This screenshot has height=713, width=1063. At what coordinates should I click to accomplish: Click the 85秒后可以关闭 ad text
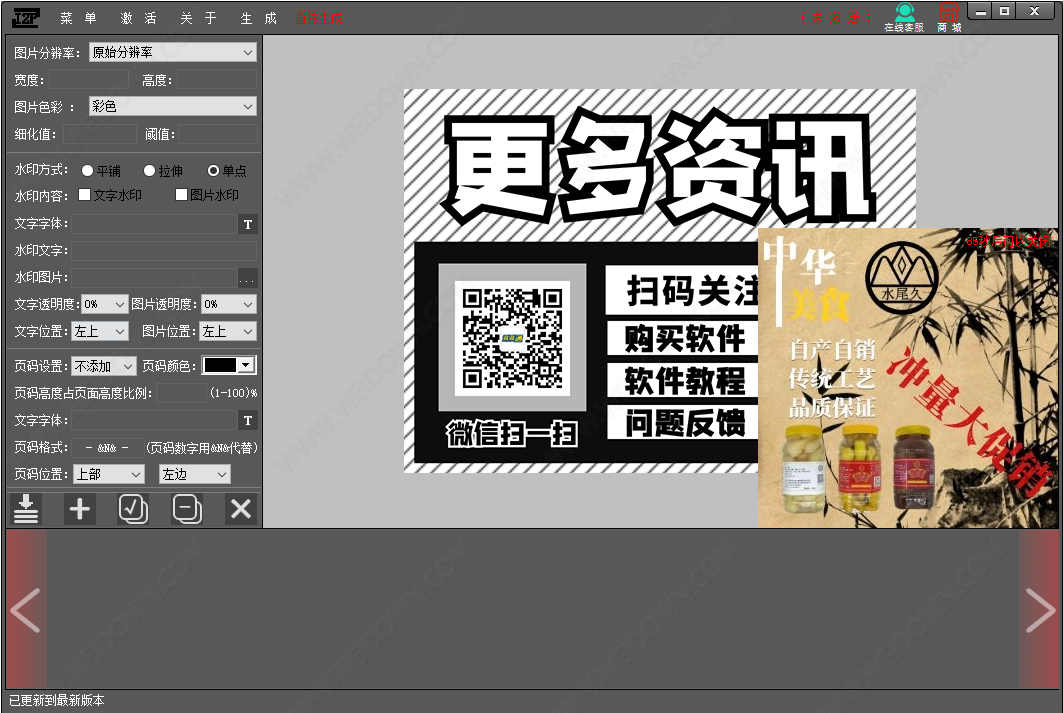(x=1009, y=241)
